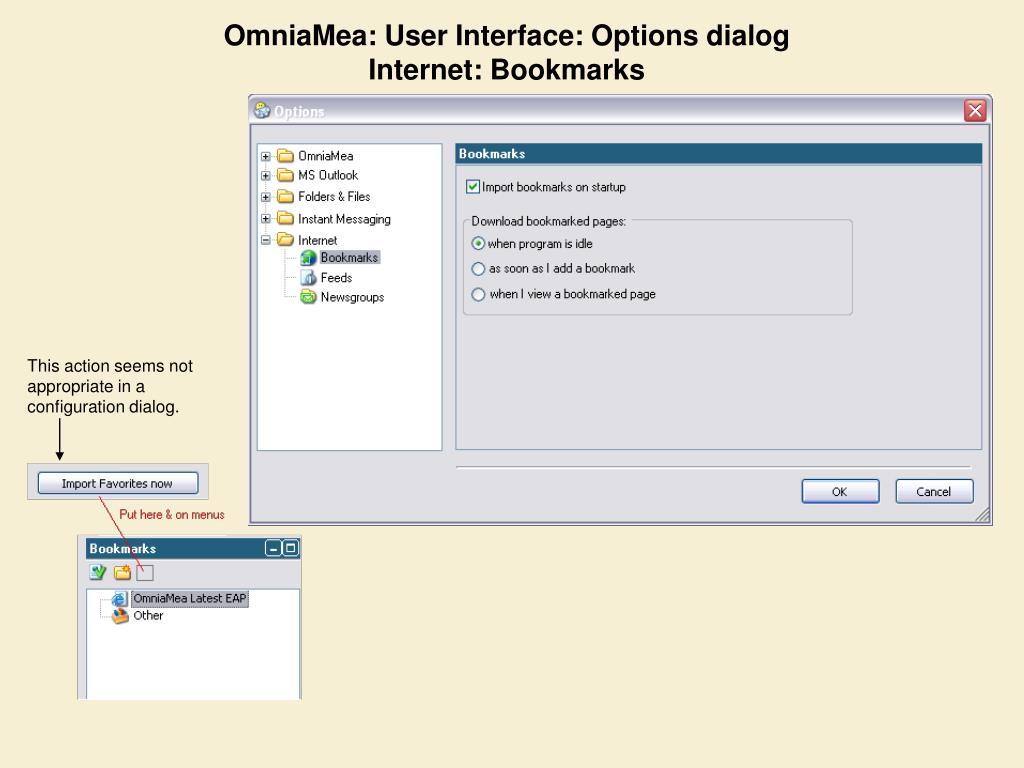Select 'OmniaMea Latest EAP' bookmark entry

(189, 598)
